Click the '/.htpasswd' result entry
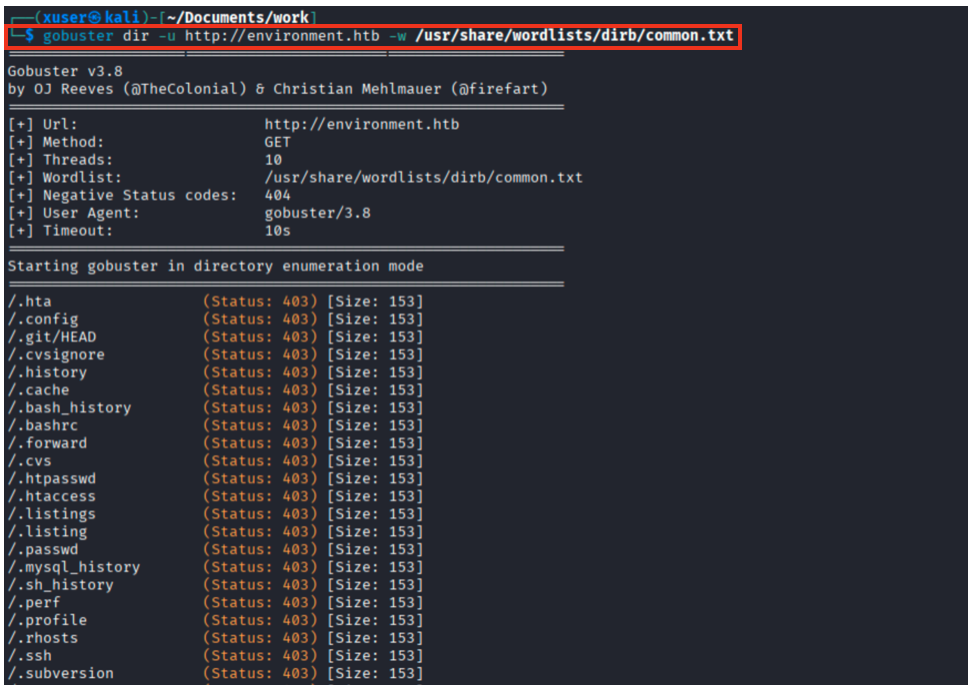Image resolution: width=972 pixels, height=692 pixels. click(52, 479)
